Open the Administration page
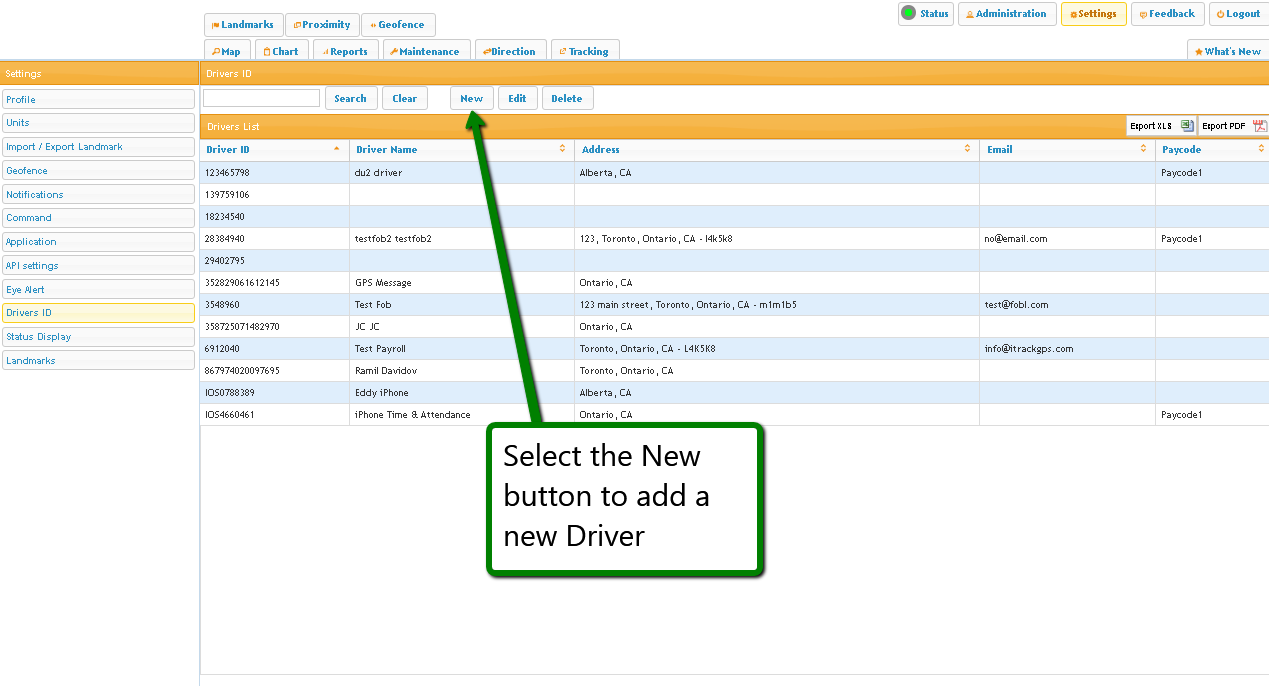The width and height of the screenshot is (1269, 686). tap(1006, 14)
